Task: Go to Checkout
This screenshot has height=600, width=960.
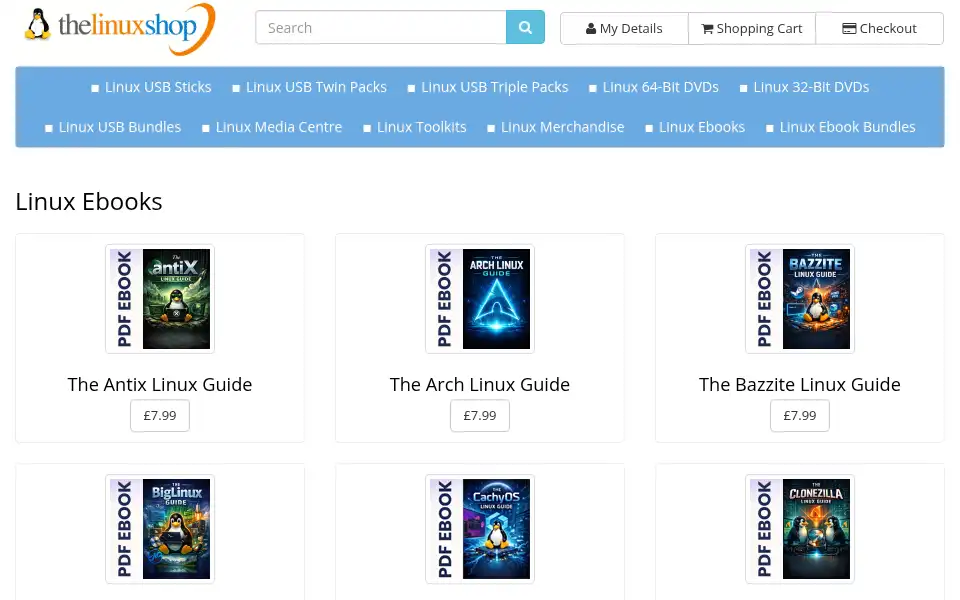Action: [x=879, y=29]
